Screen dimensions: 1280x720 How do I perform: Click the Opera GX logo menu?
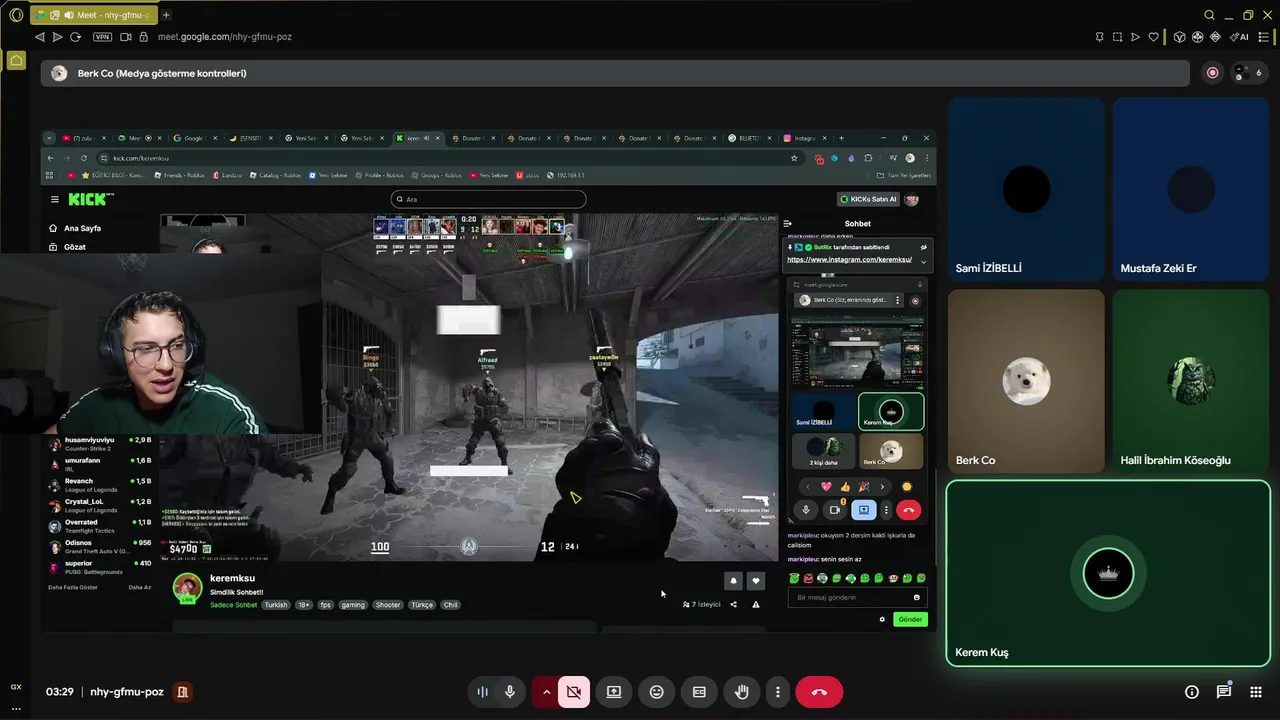[x=16, y=15]
